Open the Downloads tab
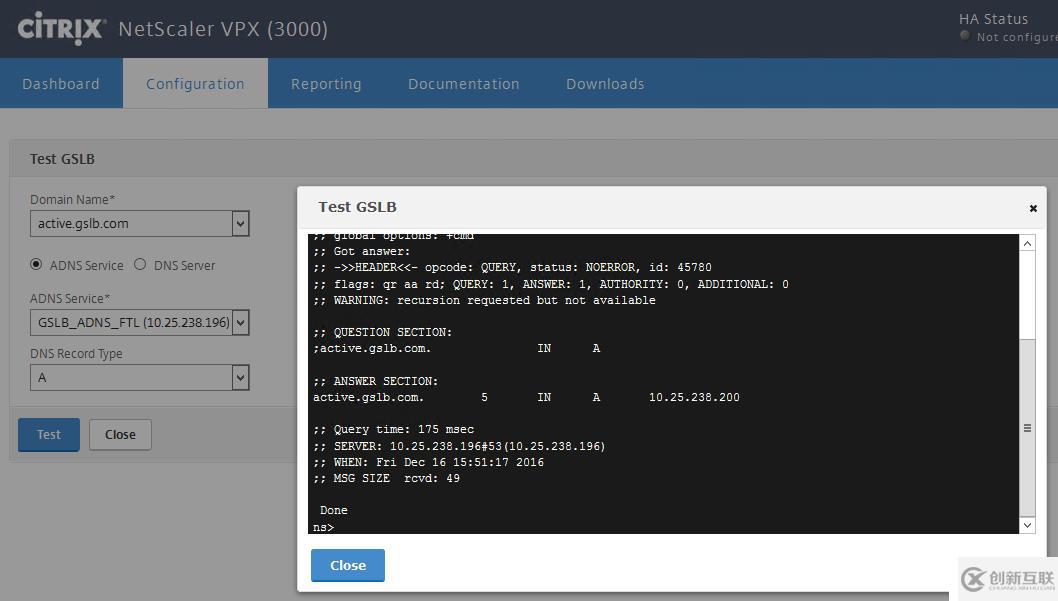The height and width of the screenshot is (601, 1058). [x=605, y=84]
